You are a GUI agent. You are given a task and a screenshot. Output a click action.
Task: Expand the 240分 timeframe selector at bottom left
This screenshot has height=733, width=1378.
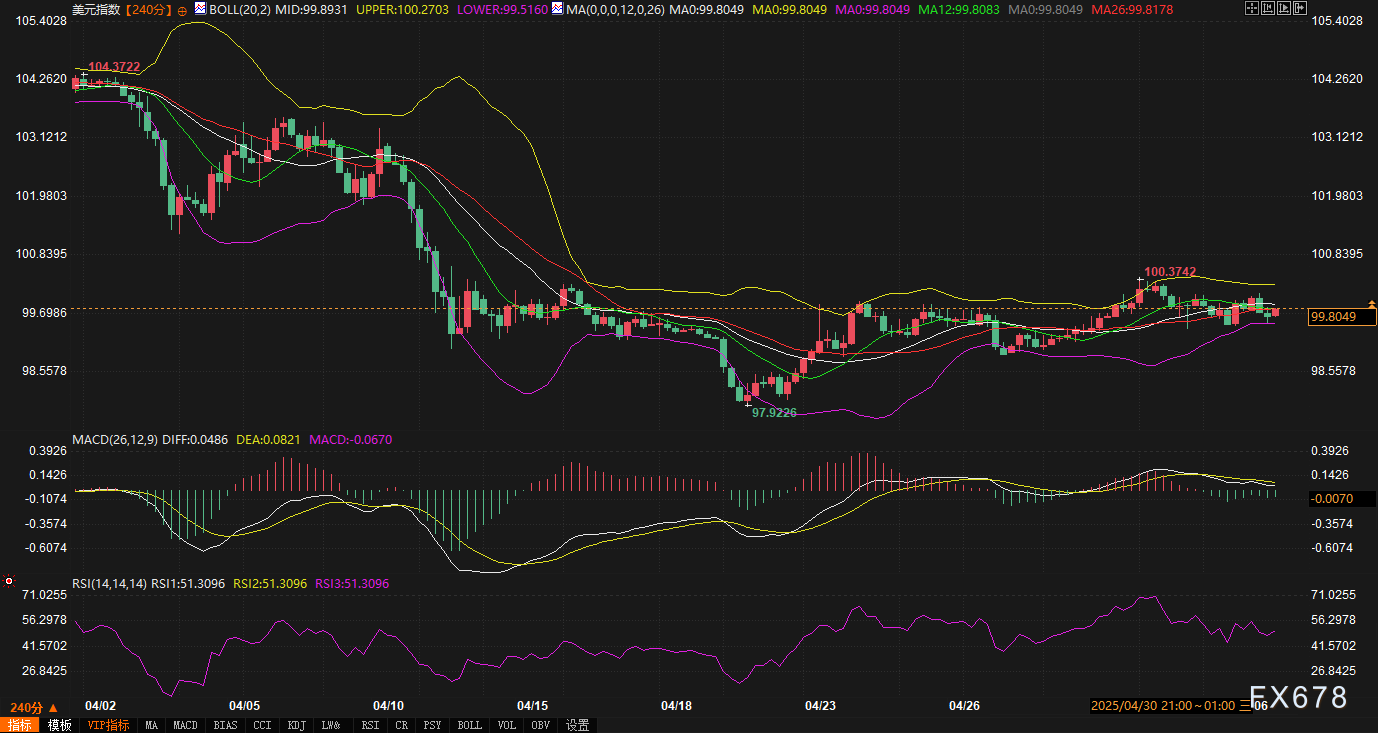[x=34, y=707]
